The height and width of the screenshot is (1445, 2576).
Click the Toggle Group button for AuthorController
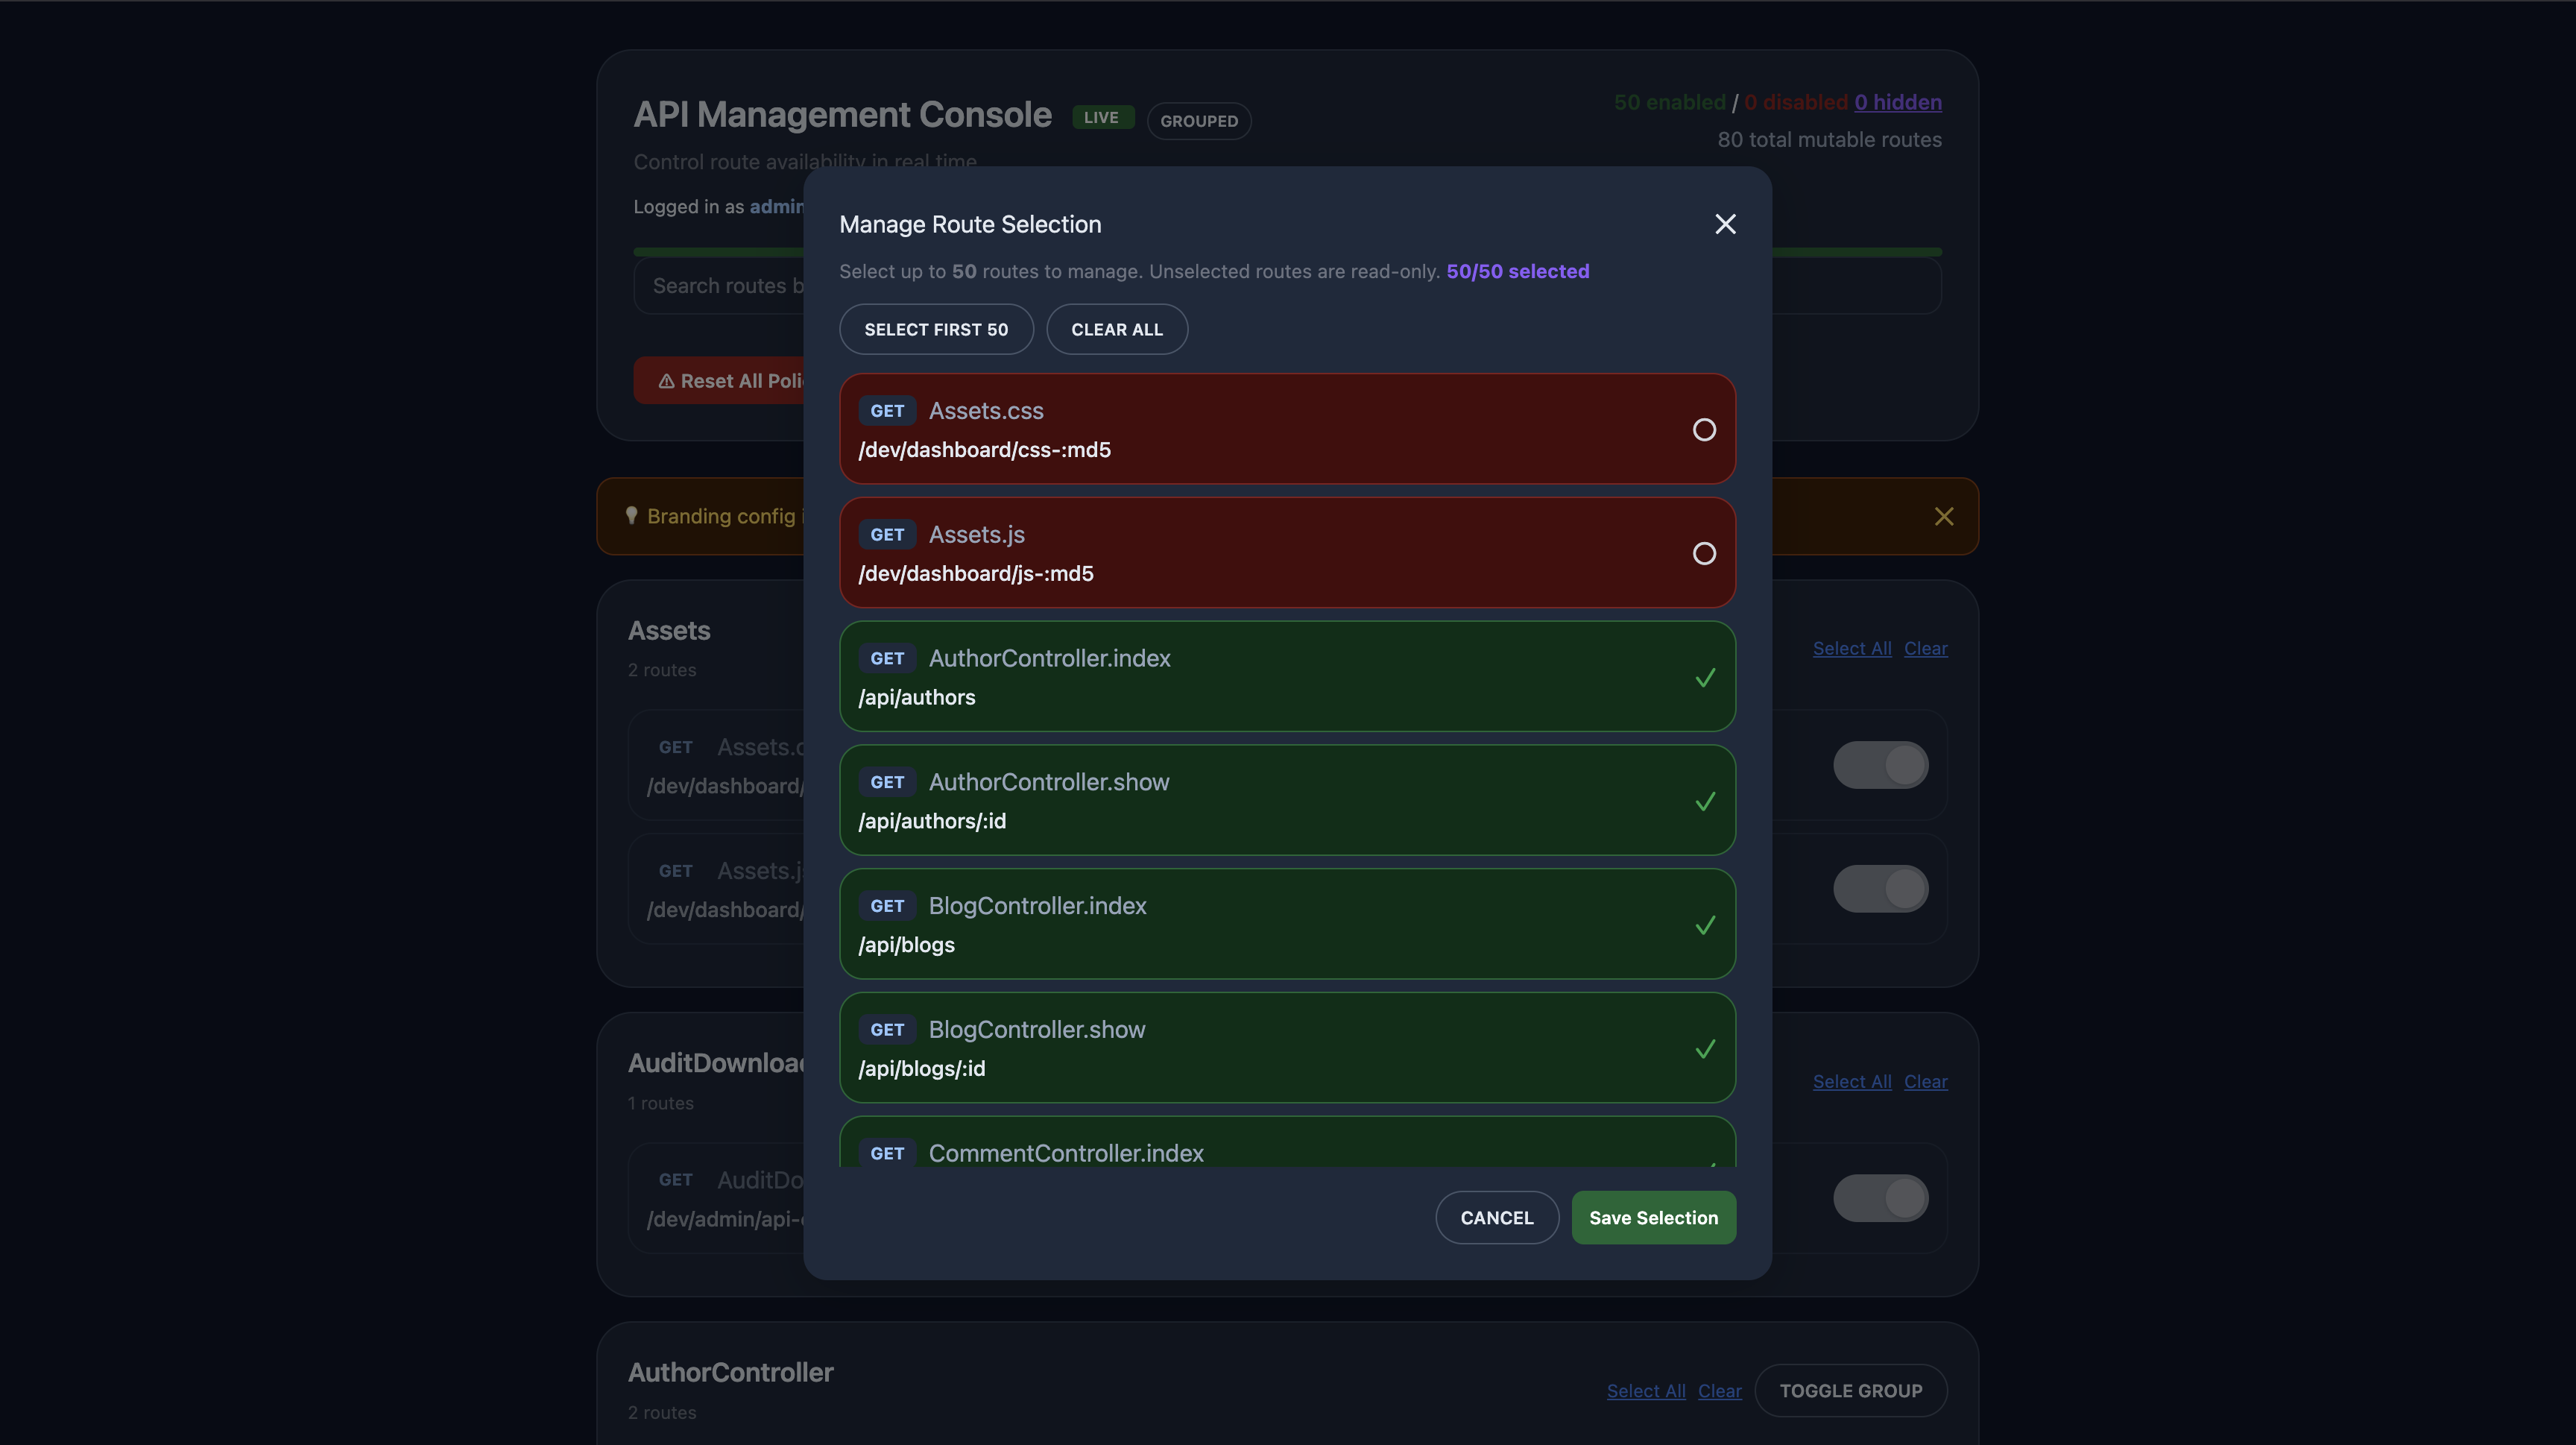[x=1850, y=1391]
